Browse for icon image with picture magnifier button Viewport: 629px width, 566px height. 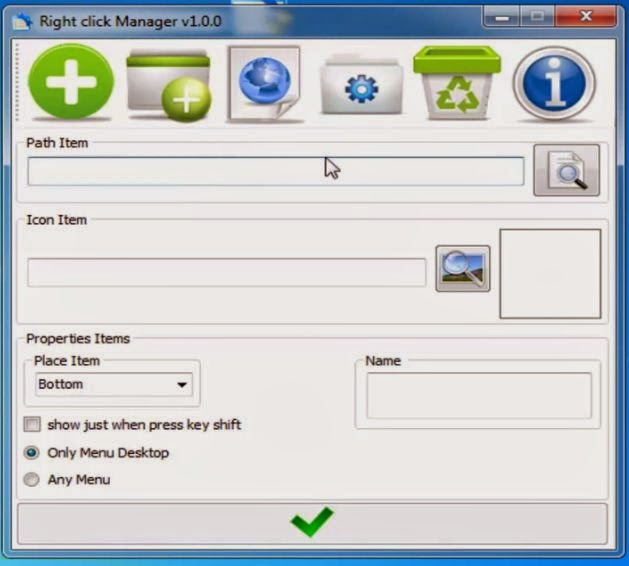463,268
